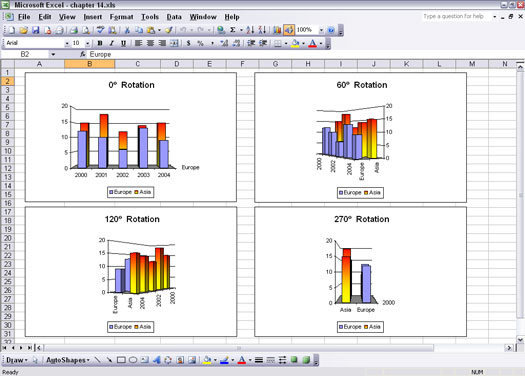Expand the Arial font name dropdown
This screenshot has width=525, height=376.
point(67,43)
